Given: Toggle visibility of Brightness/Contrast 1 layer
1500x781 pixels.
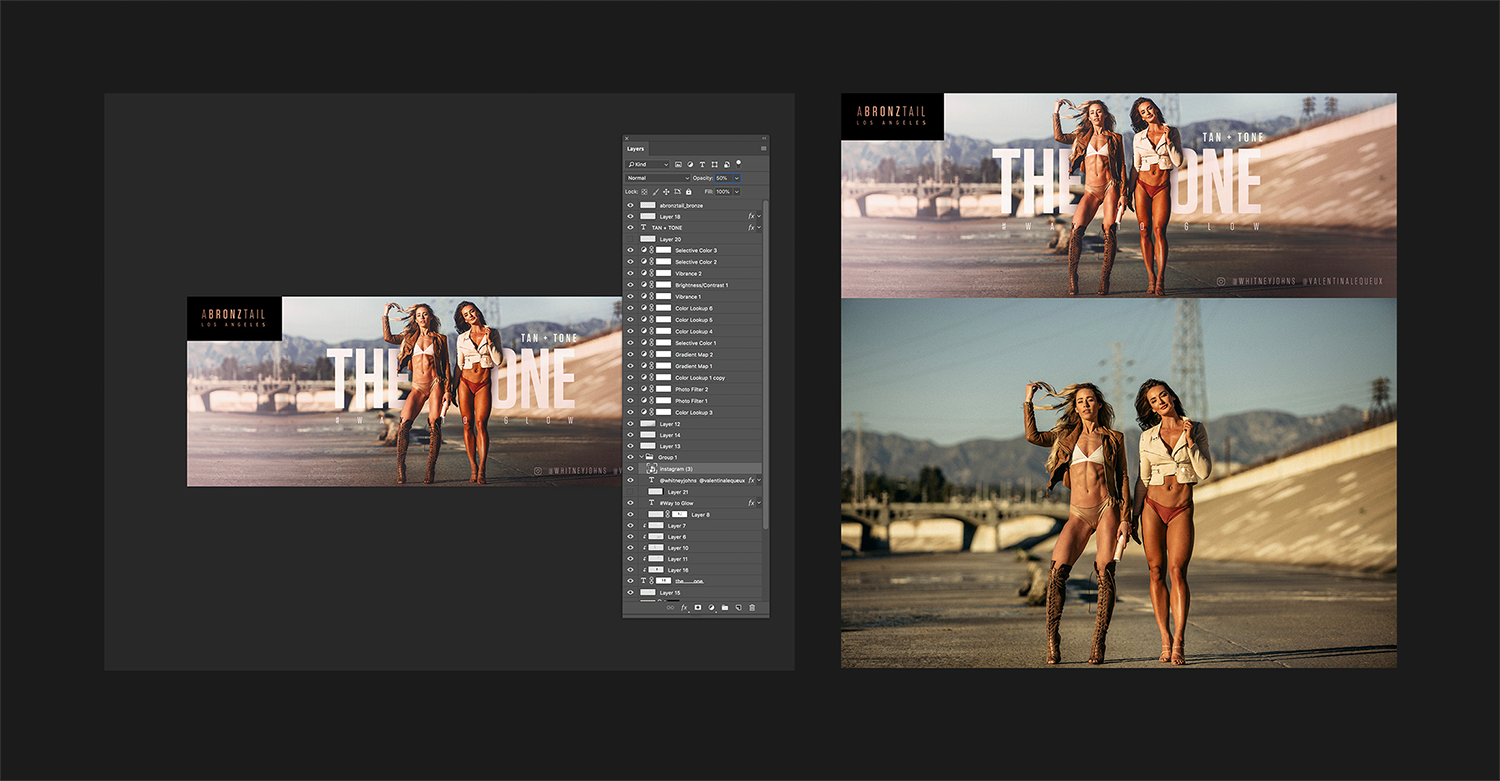Looking at the screenshot, I should (630, 285).
